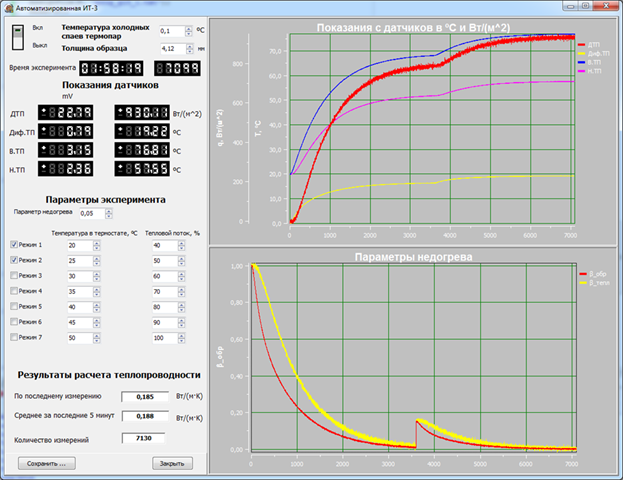Click the Результаты расчета теплопроводности heading
623x480 pixels.
109,375
